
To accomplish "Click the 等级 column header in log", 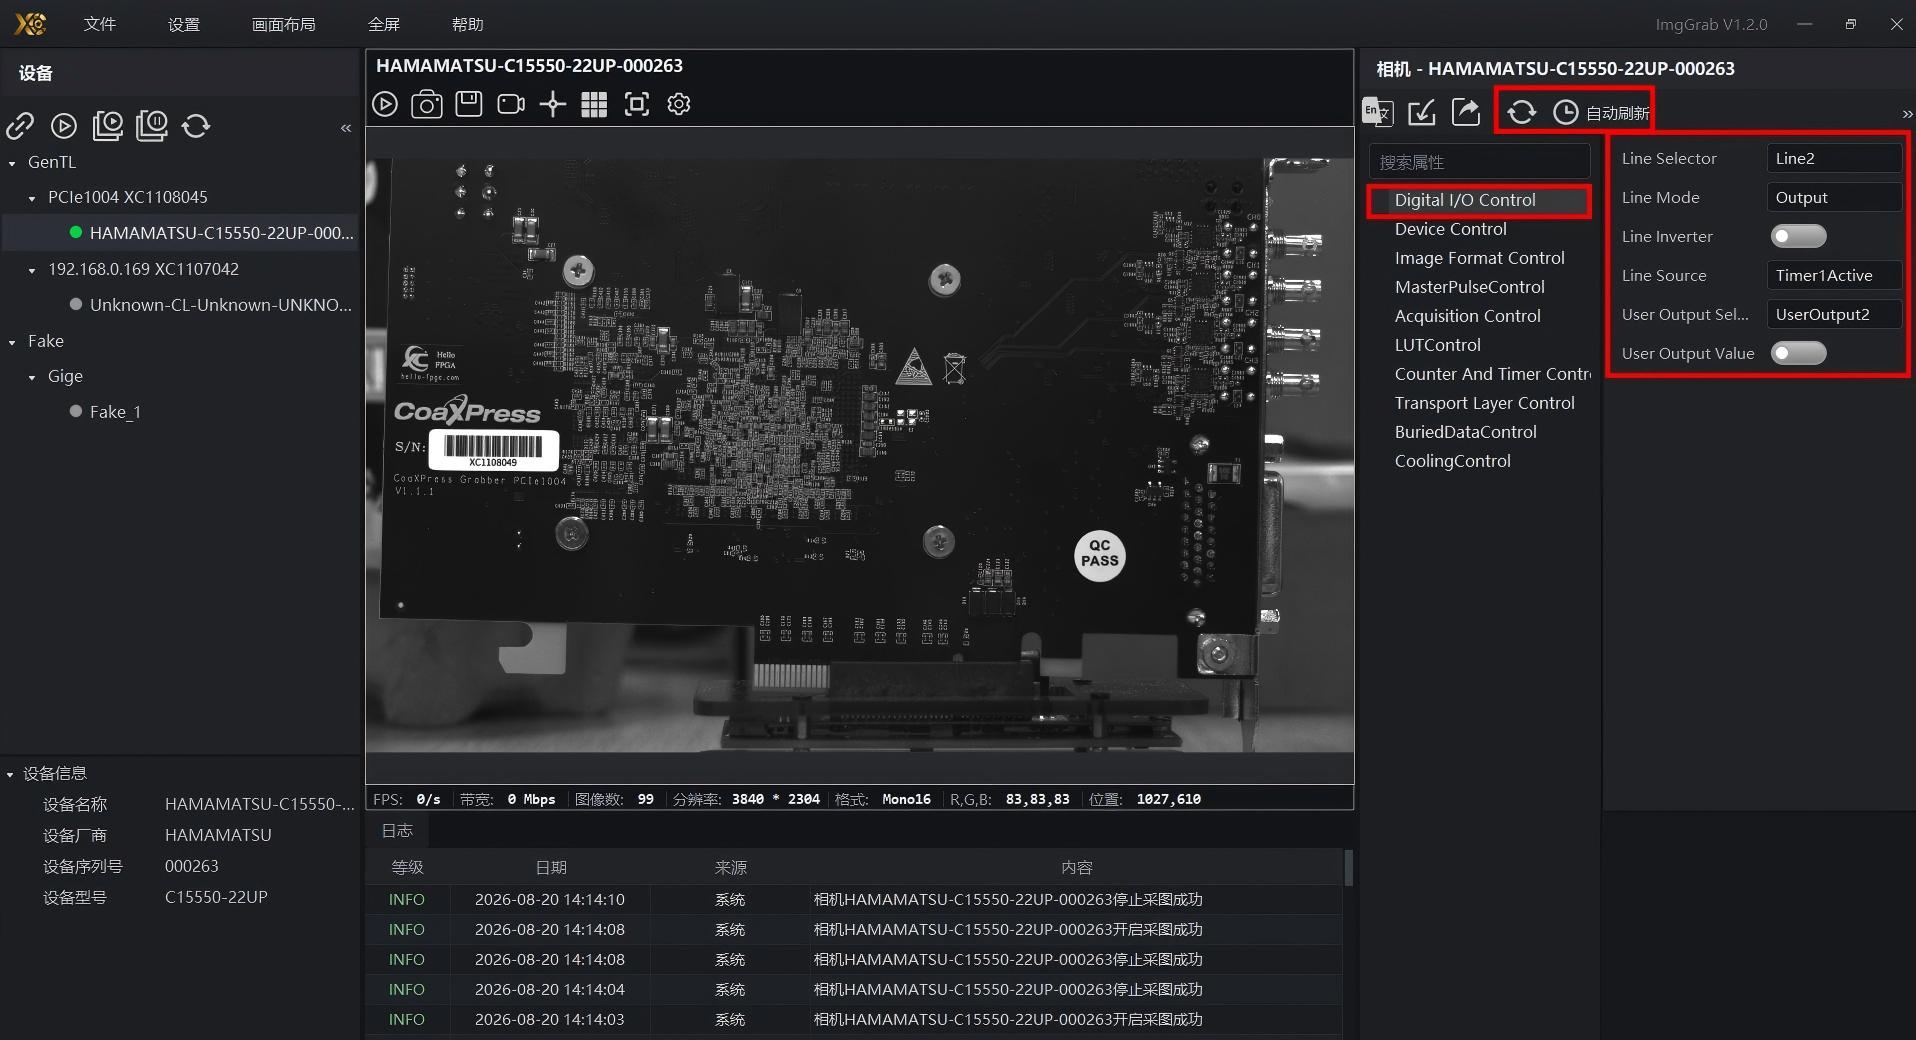I will click(x=408, y=868).
